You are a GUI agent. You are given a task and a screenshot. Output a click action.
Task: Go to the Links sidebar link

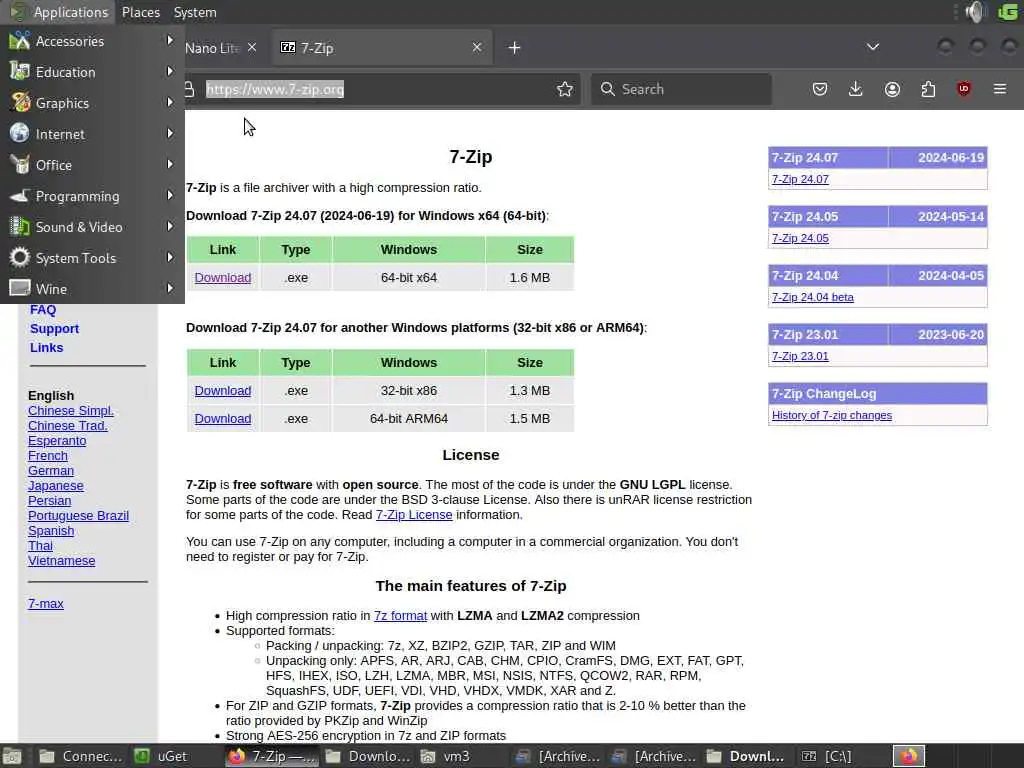tap(46, 347)
